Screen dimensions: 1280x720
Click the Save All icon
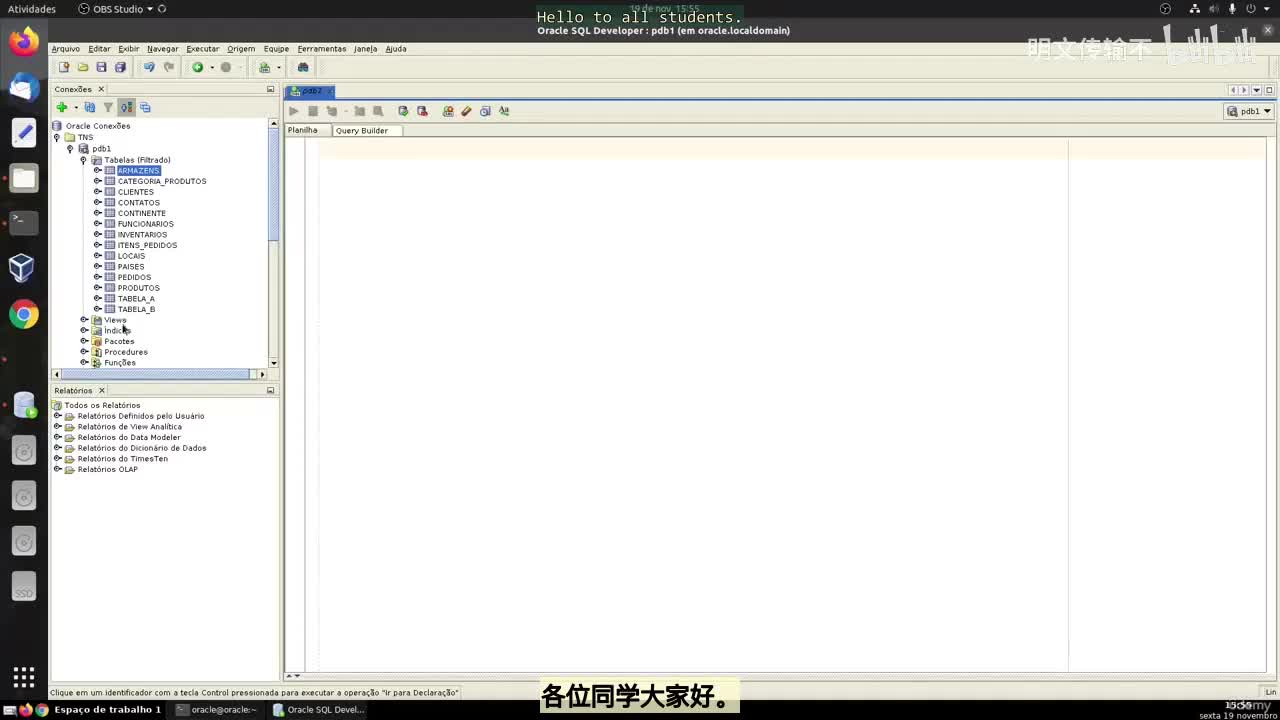(x=120, y=67)
